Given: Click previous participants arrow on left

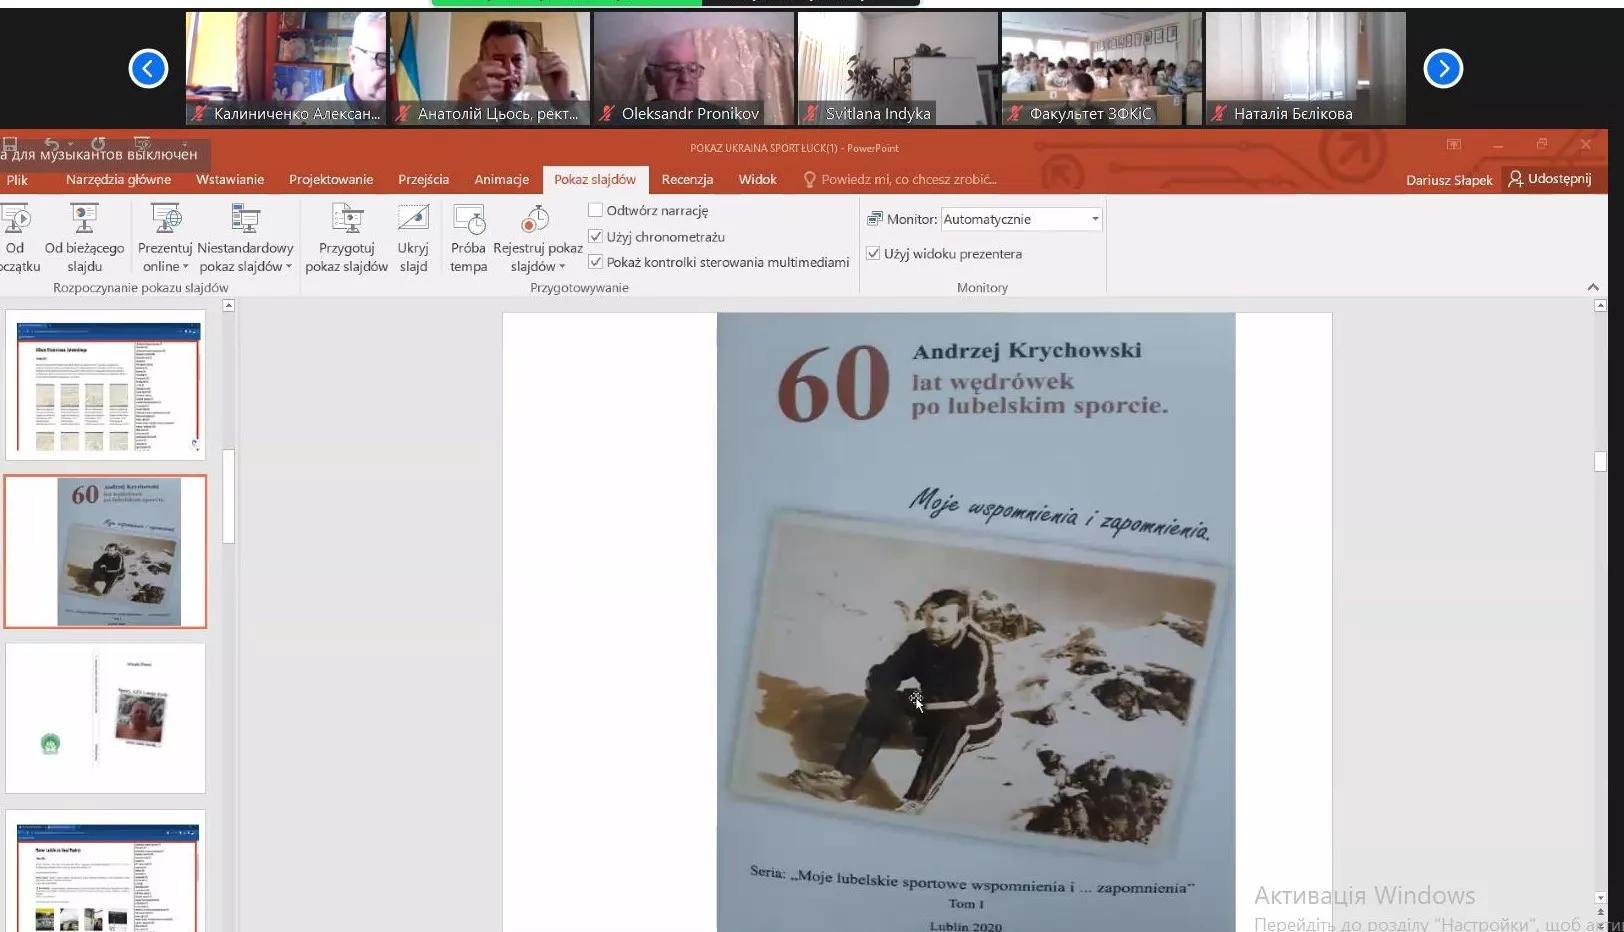Looking at the screenshot, I should pos(148,69).
